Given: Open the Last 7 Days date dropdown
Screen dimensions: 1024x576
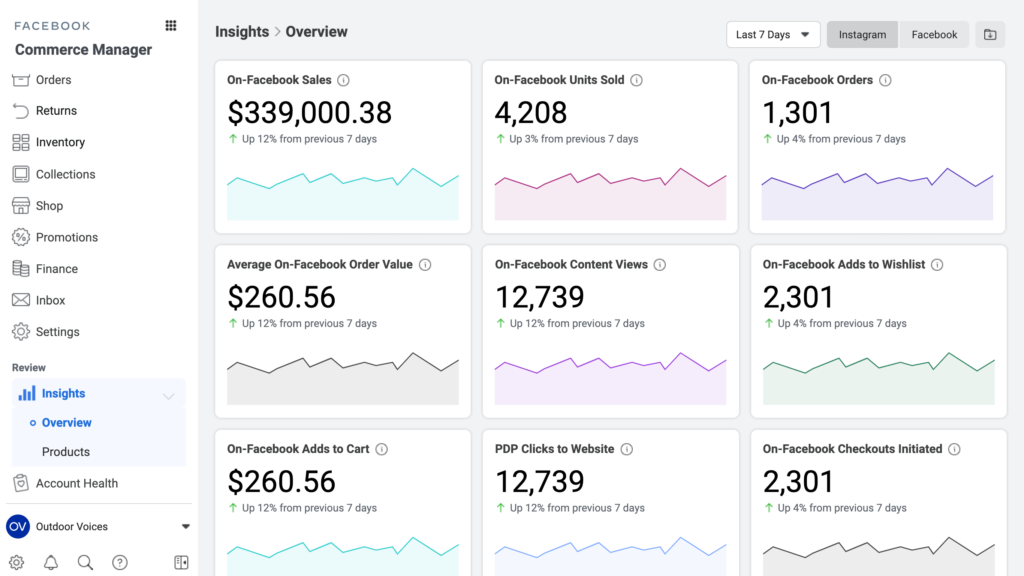Looking at the screenshot, I should click(773, 35).
